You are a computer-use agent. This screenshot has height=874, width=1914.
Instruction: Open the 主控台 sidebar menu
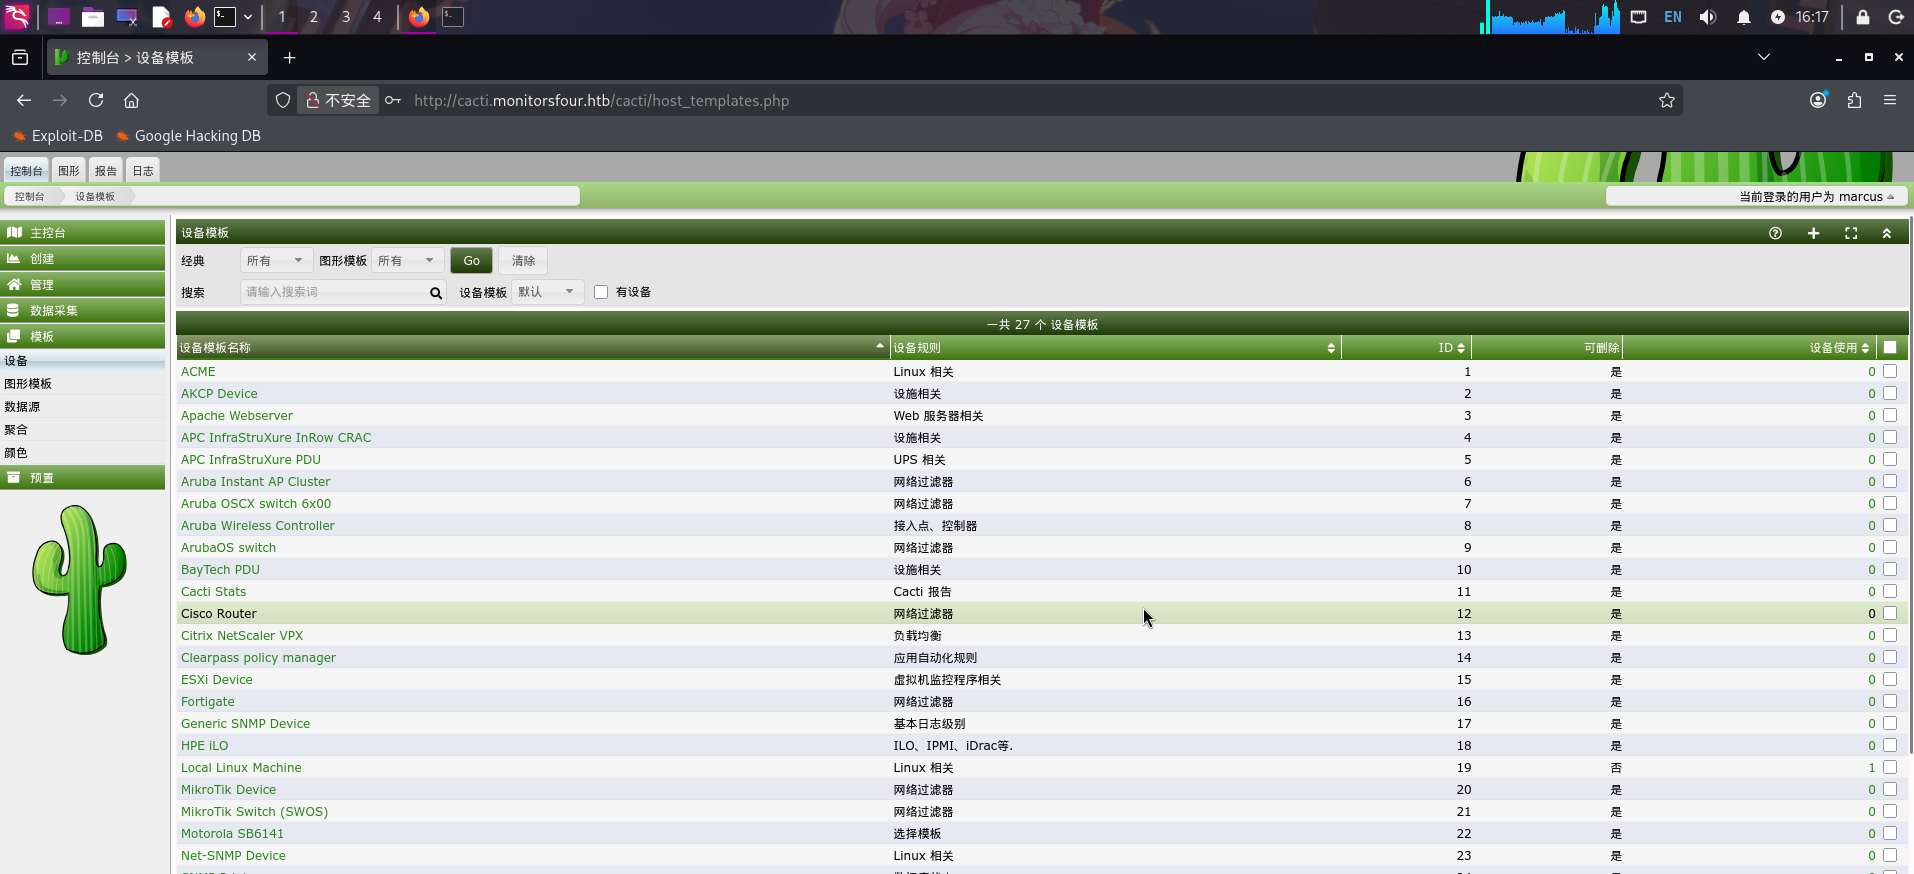(82, 232)
